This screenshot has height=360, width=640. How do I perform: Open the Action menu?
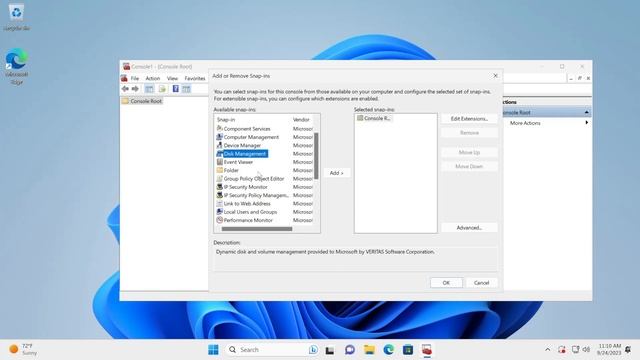(153, 78)
